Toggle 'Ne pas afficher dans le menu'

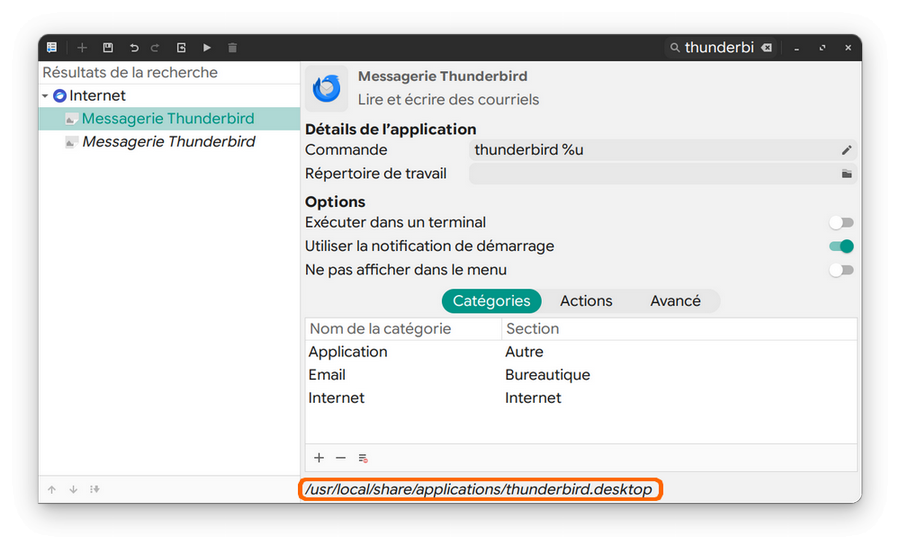(x=841, y=270)
